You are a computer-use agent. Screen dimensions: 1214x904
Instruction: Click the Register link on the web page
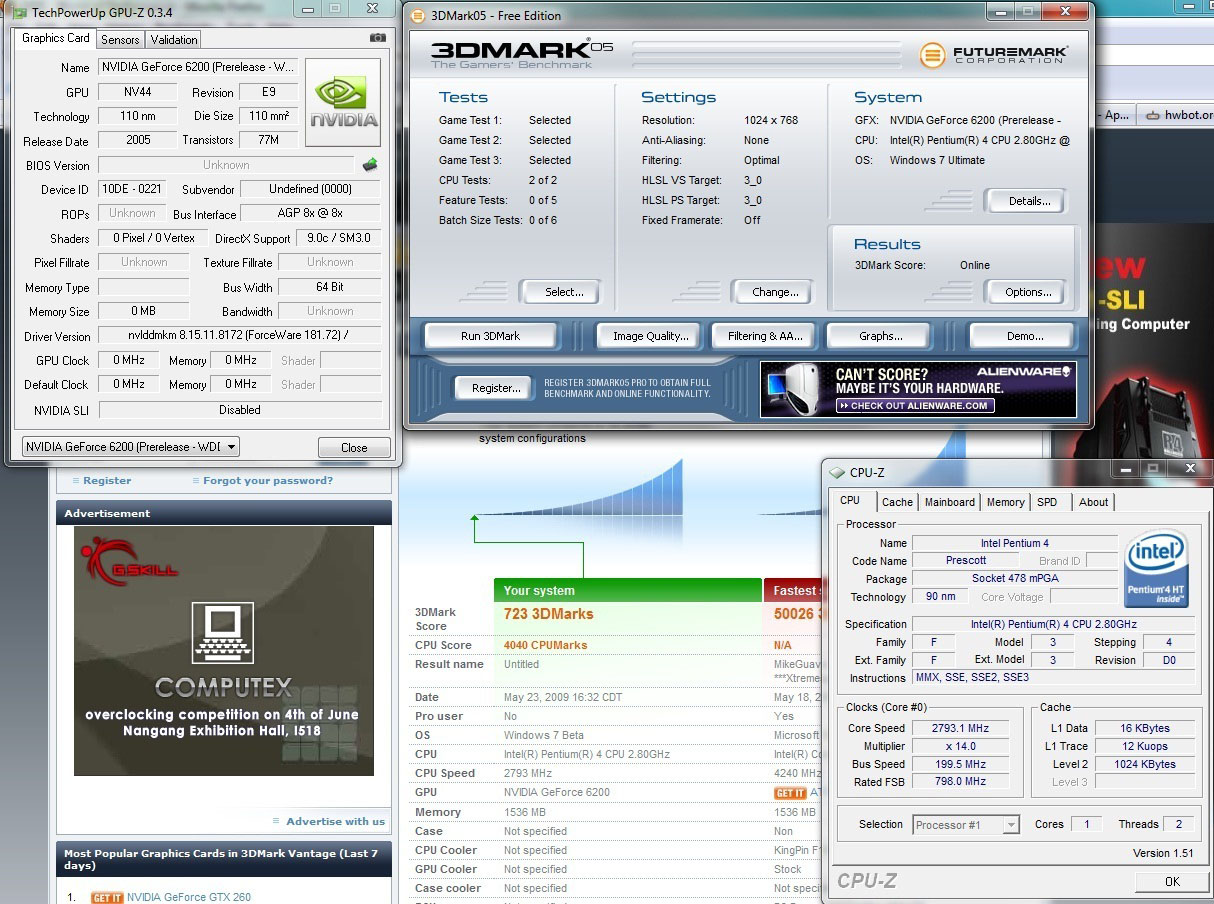[107, 480]
